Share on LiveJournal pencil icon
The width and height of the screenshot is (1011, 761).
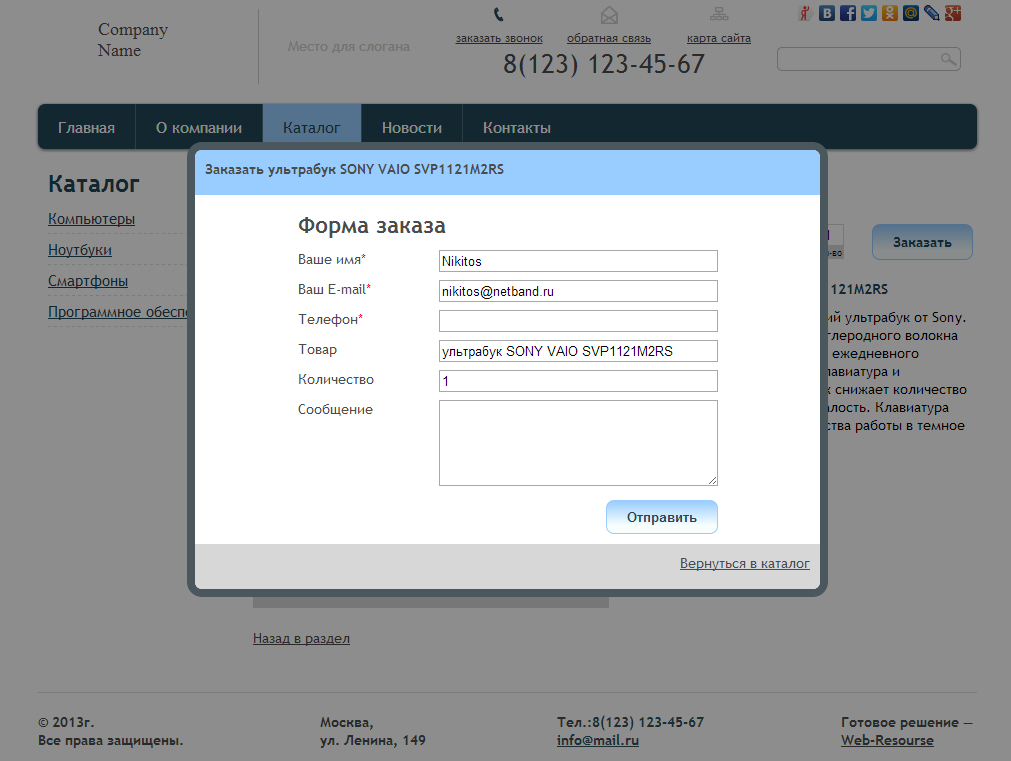coord(932,14)
